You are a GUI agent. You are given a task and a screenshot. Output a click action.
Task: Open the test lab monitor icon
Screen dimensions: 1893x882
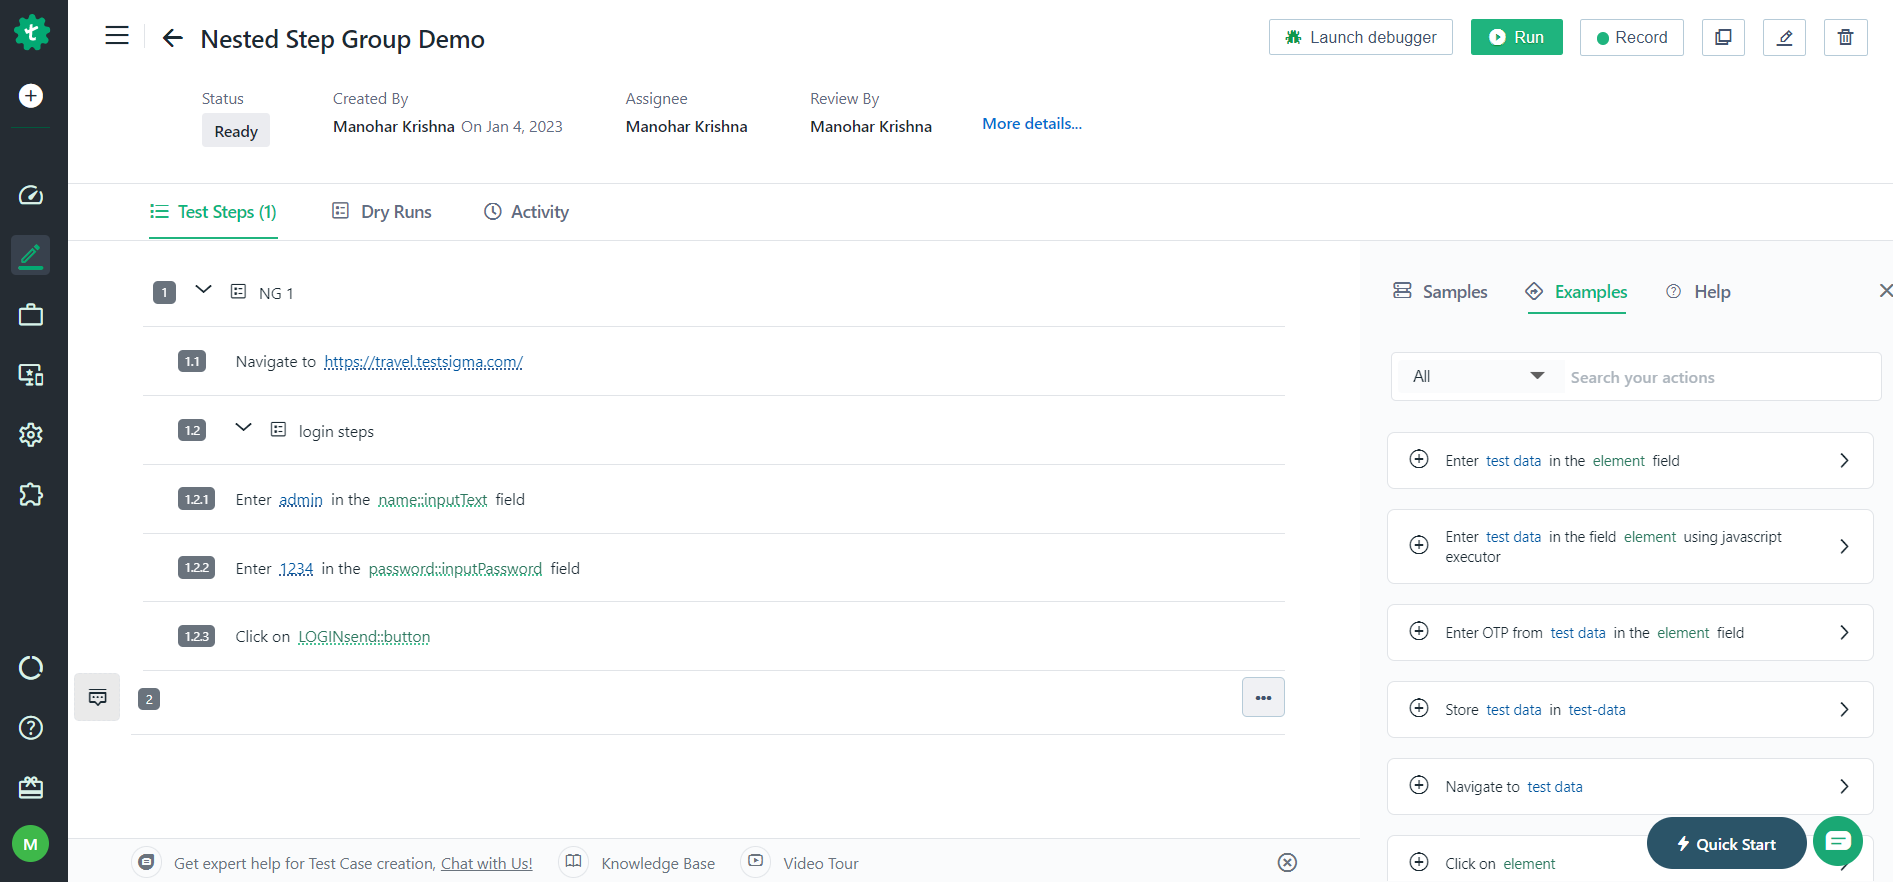point(31,375)
